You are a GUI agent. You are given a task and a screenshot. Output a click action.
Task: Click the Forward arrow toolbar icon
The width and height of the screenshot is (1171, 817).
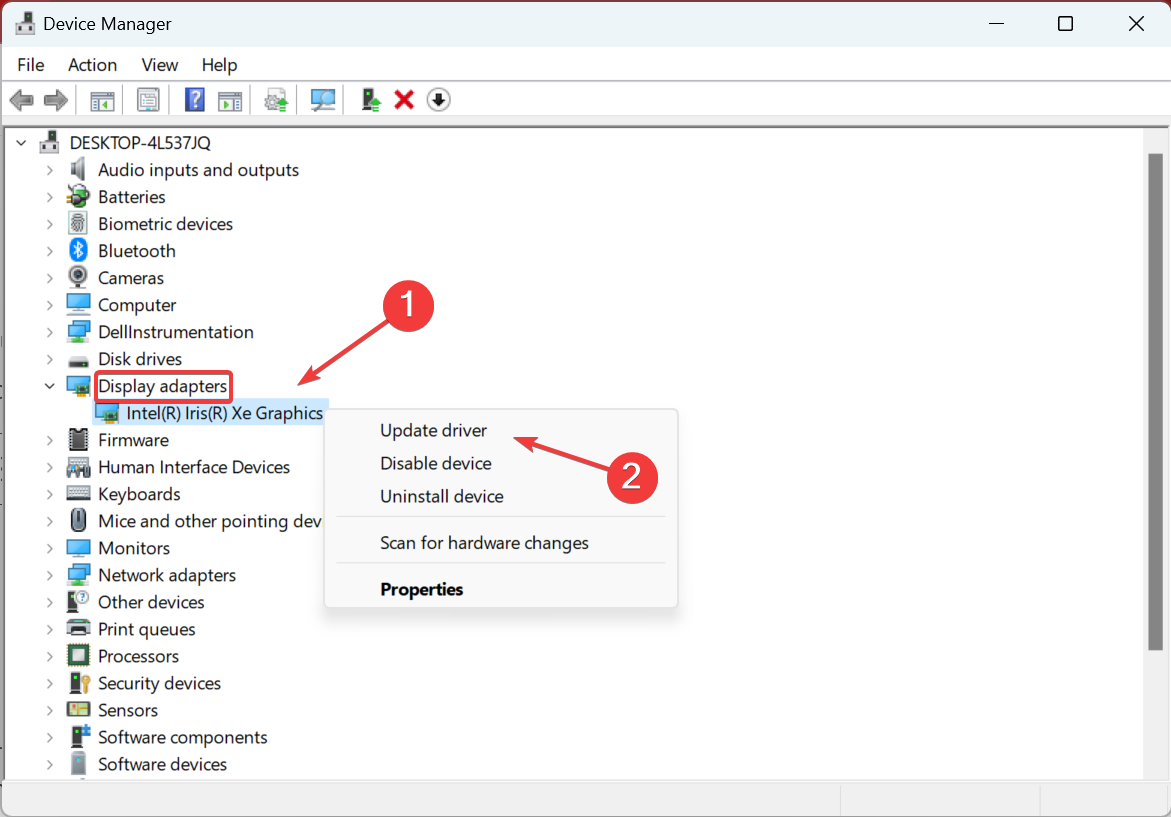56,99
